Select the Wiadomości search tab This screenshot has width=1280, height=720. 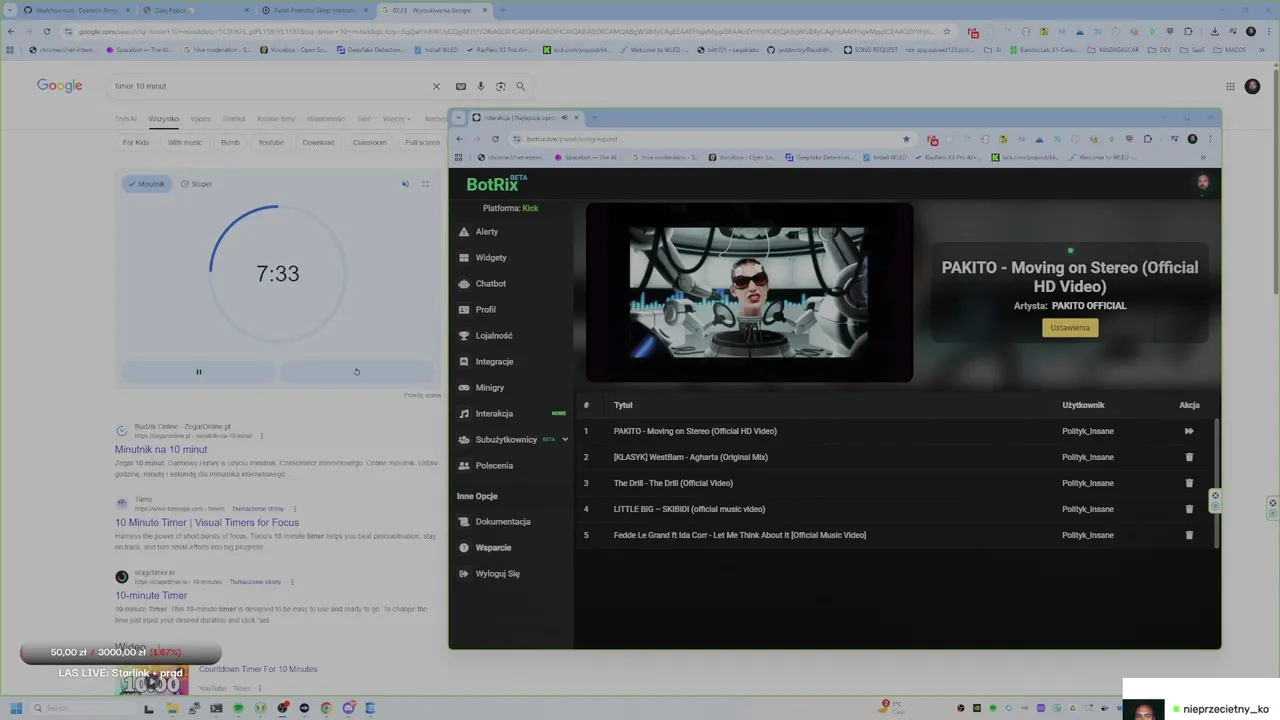(x=326, y=119)
